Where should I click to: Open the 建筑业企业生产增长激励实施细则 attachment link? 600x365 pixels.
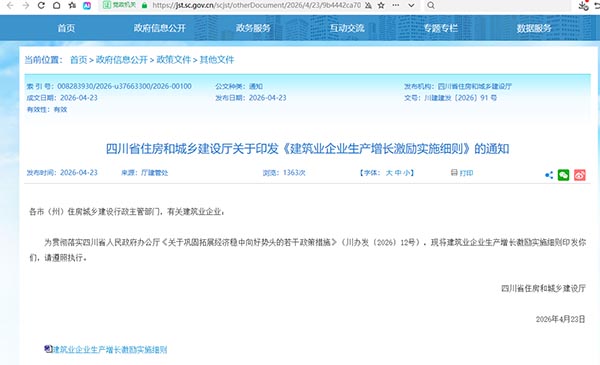(110, 349)
